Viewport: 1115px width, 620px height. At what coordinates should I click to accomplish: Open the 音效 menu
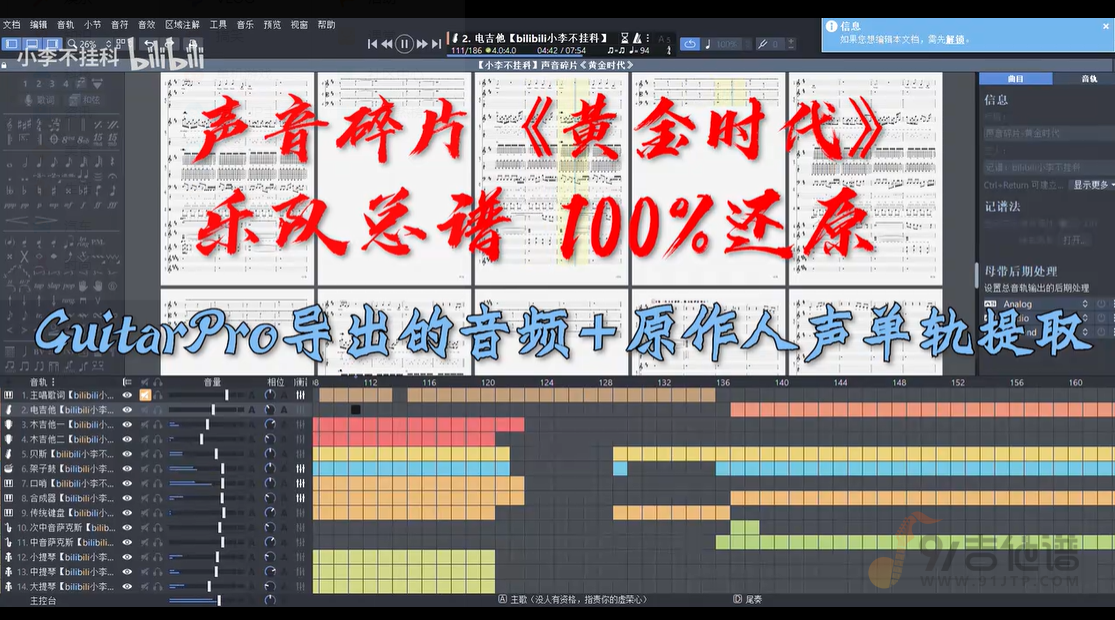(x=146, y=25)
